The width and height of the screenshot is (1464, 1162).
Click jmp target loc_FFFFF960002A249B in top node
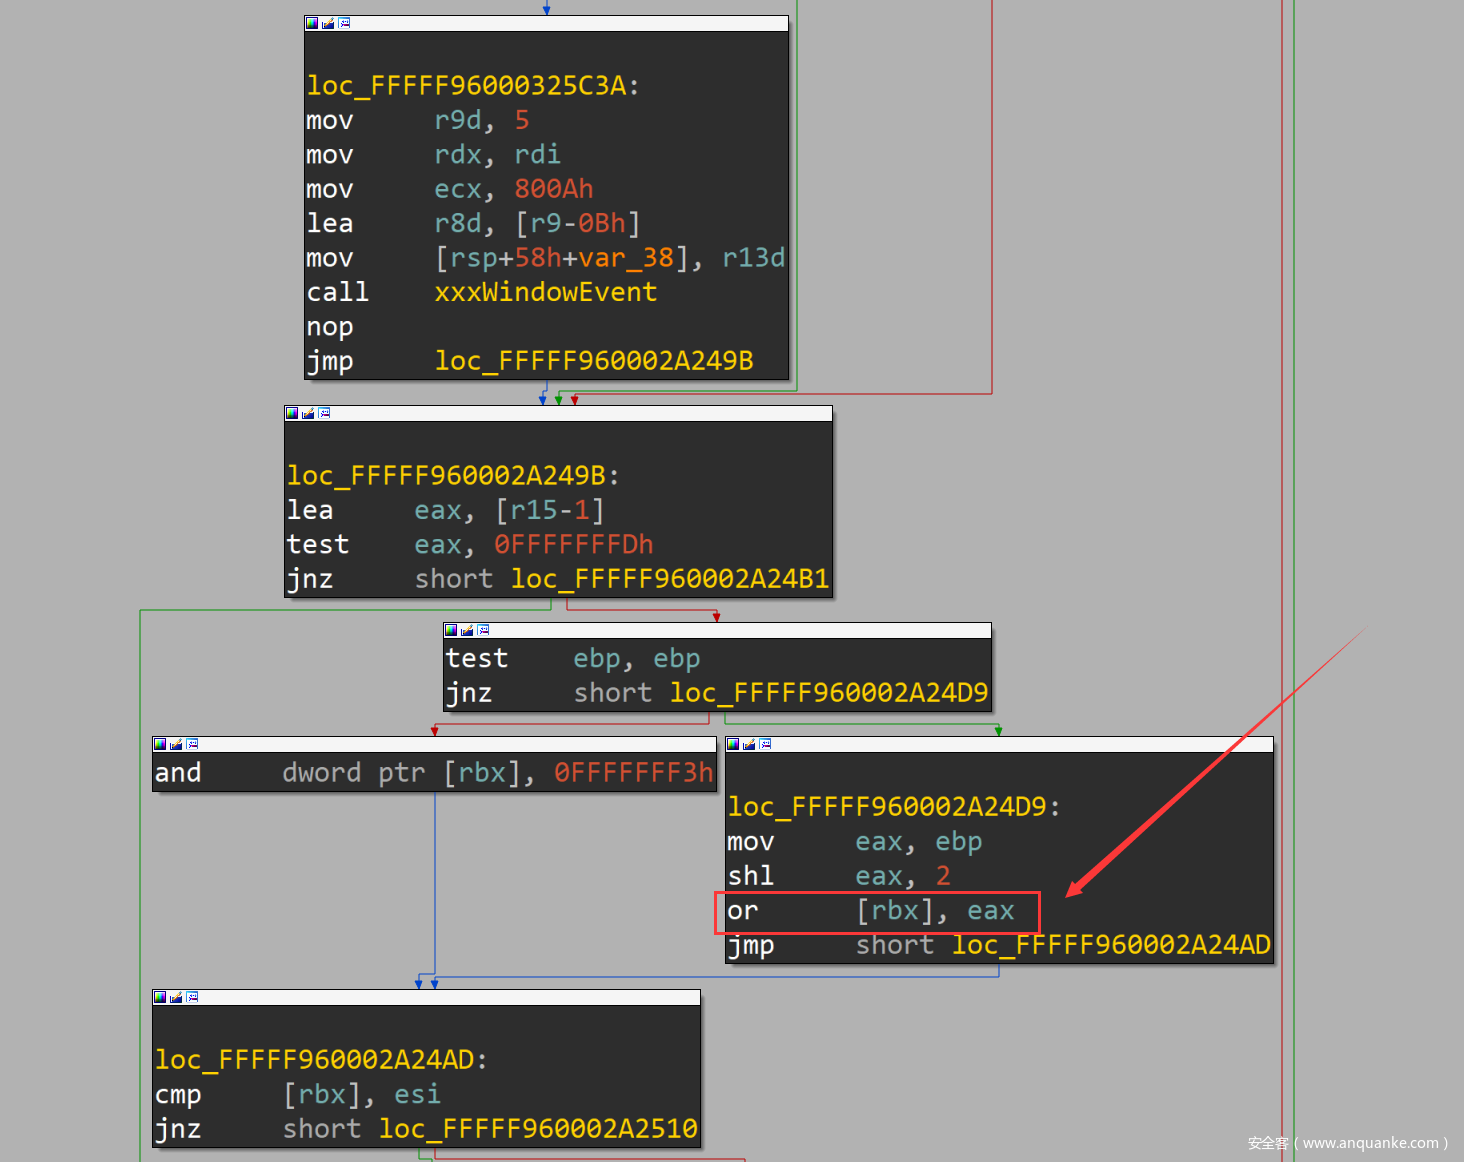pos(593,361)
